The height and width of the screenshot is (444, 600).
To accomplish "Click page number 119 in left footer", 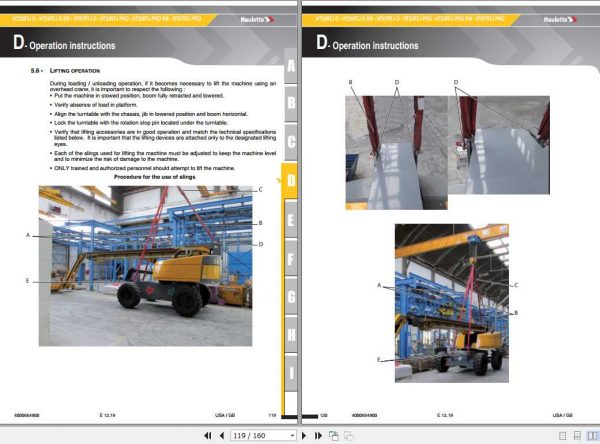I will pos(272,415).
